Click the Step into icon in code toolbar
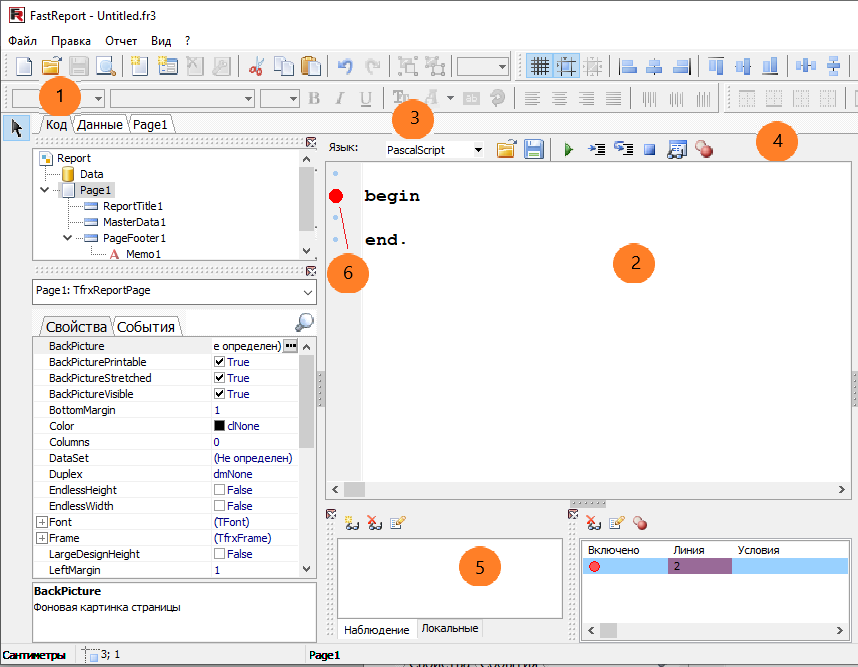This screenshot has width=858, height=667. (596, 149)
